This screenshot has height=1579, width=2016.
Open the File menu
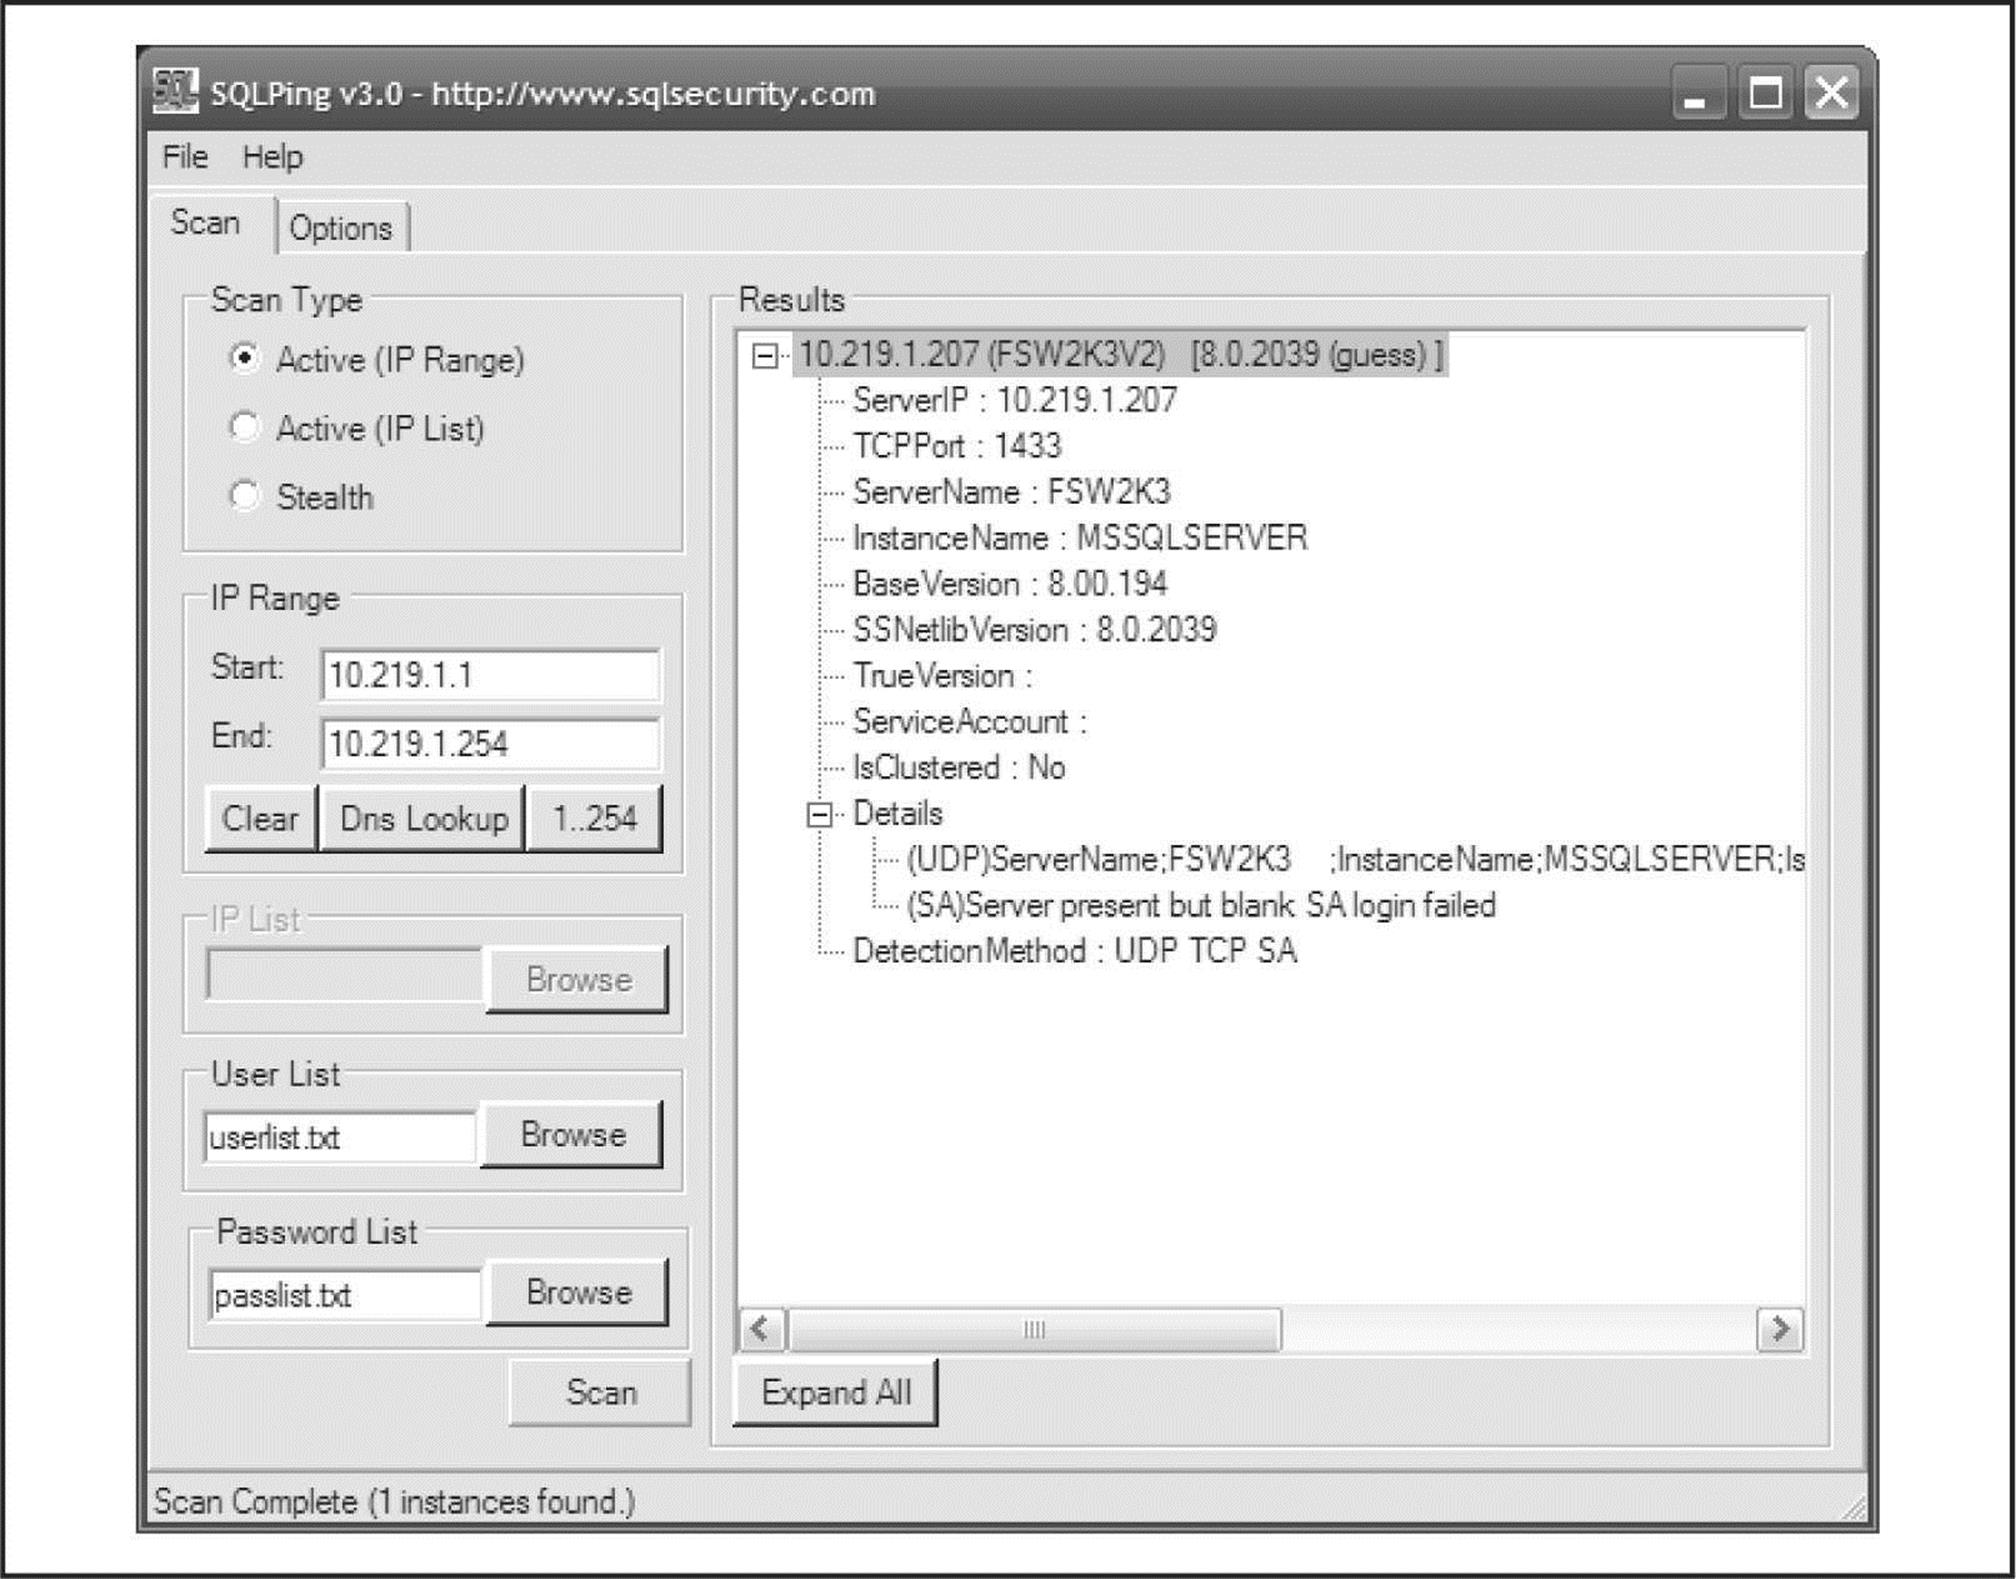coord(185,157)
